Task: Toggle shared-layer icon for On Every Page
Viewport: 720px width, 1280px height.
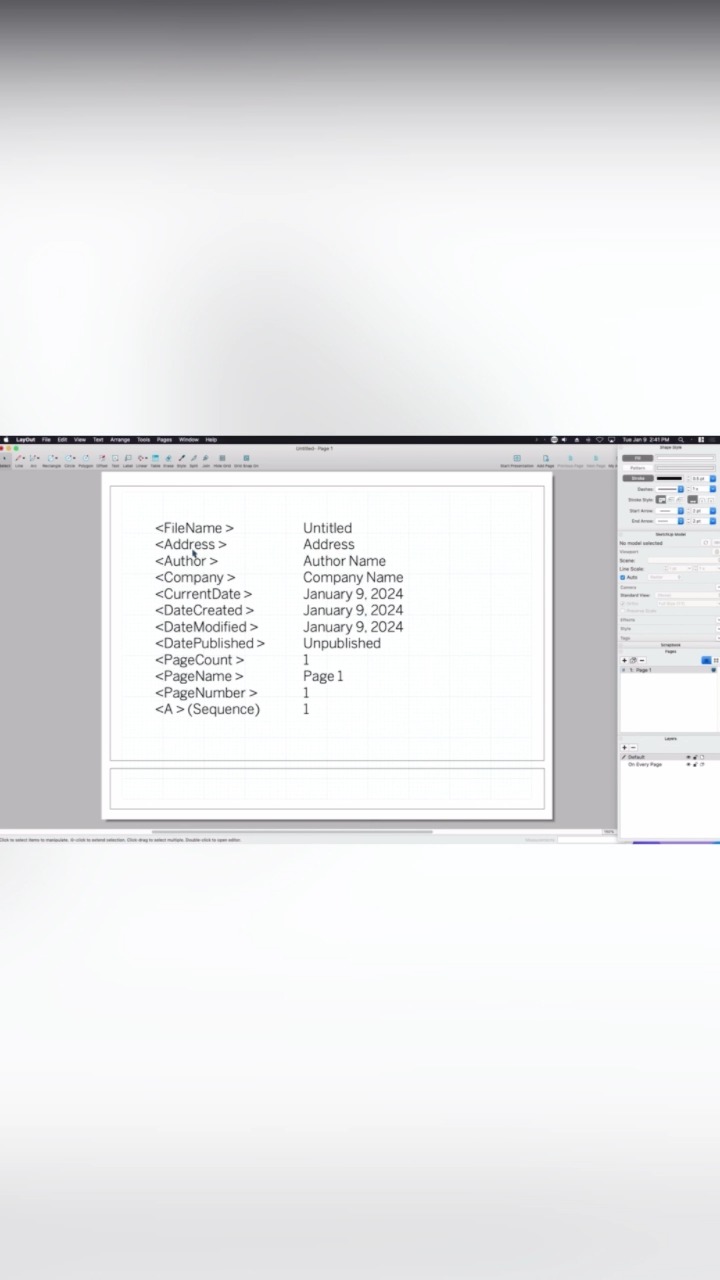Action: (702, 764)
